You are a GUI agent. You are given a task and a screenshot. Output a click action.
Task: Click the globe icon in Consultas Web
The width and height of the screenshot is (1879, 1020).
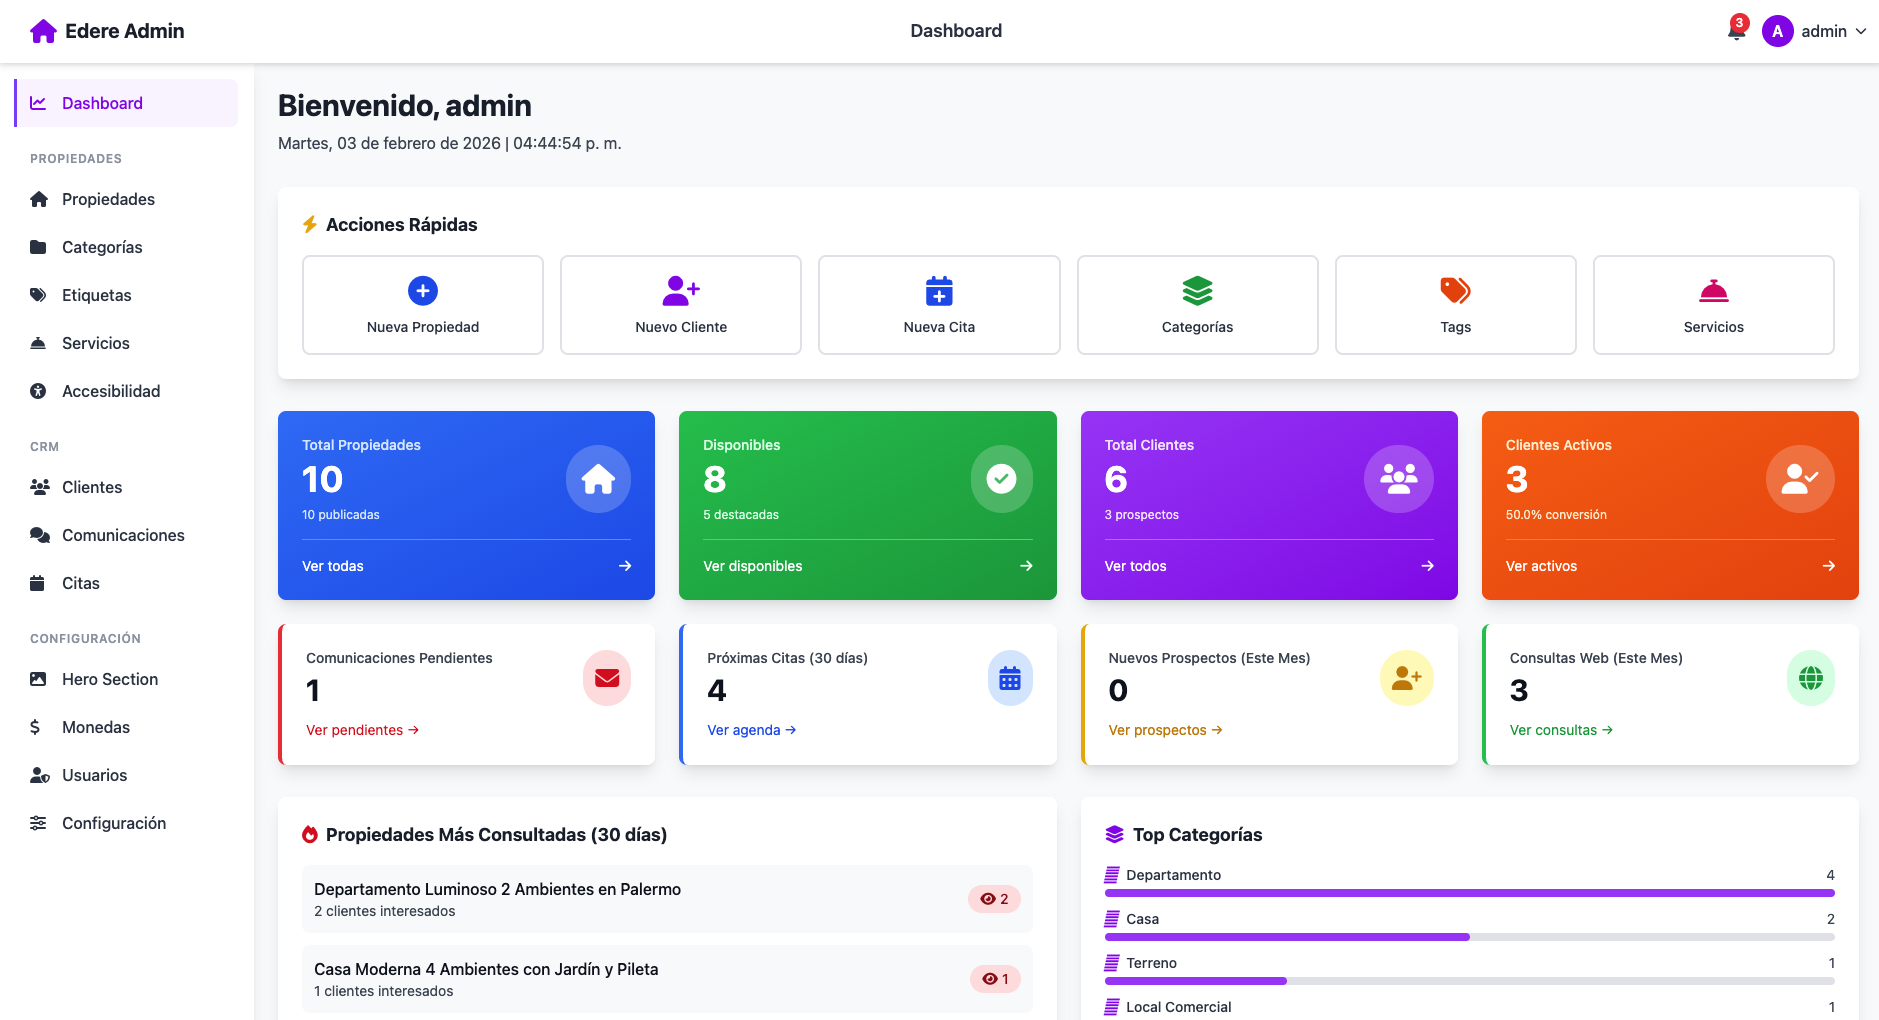pyautogui.click(x=1810, y=678)
